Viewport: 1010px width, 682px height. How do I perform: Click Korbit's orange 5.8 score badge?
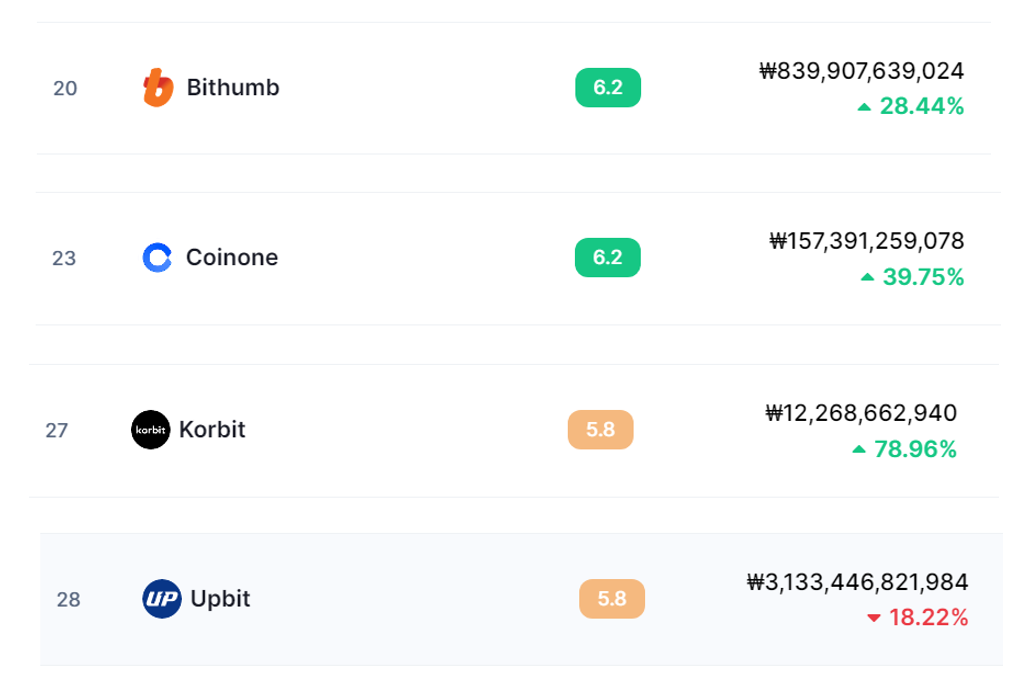click(600, 430)
